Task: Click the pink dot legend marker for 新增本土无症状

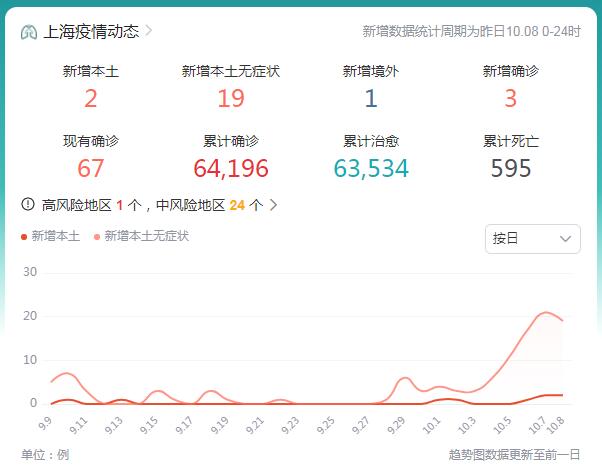Action: [97, 237]
